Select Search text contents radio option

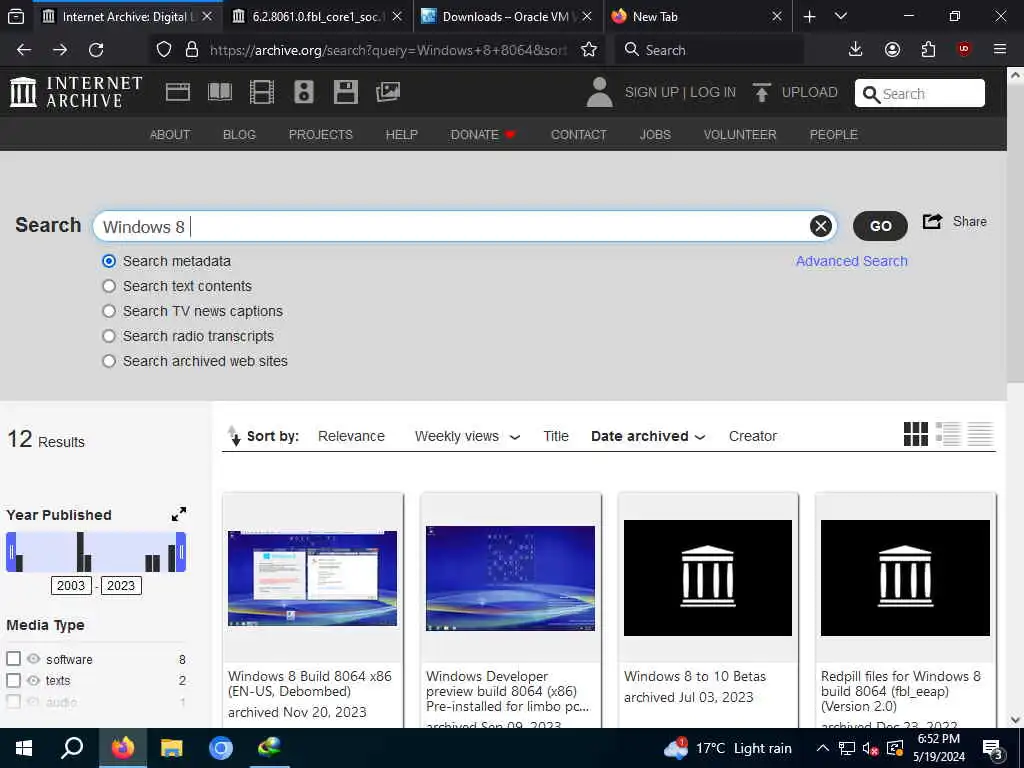click(x=109, y=286)
